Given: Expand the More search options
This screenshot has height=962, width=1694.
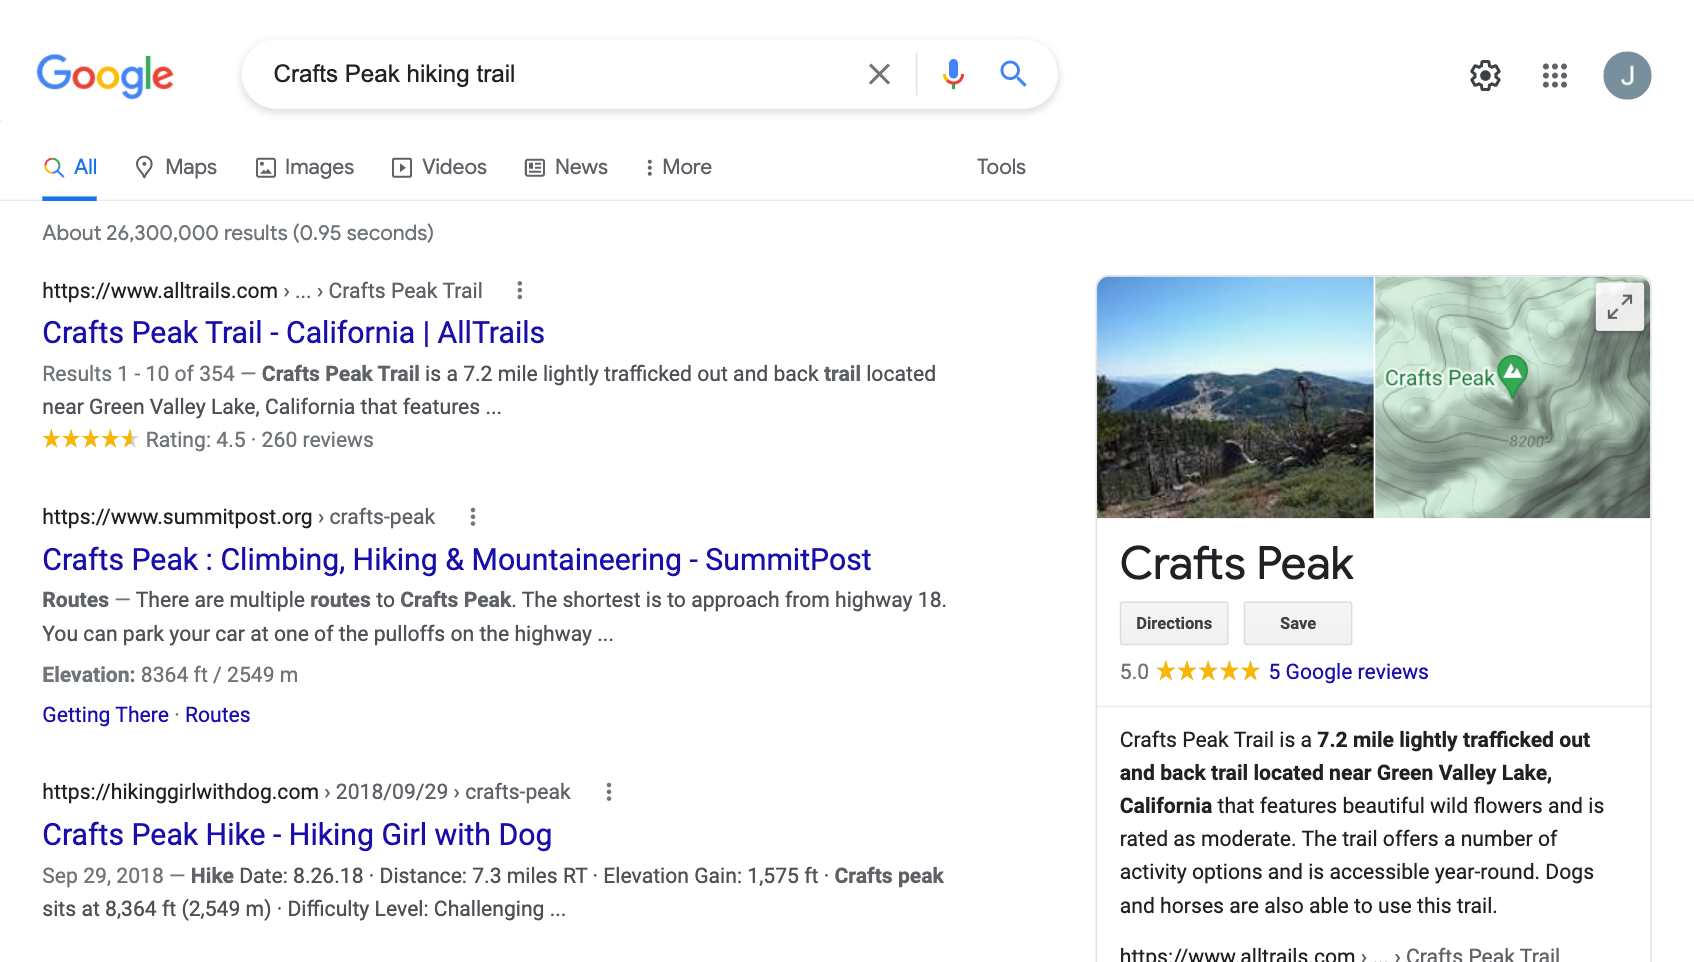Looking at the screenshot, I should tap(678, 167).
